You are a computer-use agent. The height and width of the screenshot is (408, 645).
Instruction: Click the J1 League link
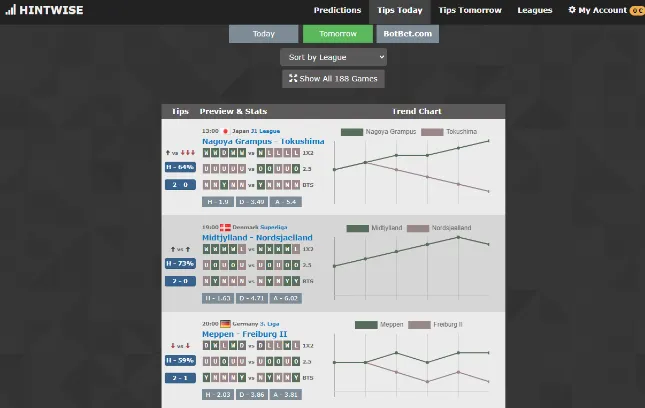265,131
